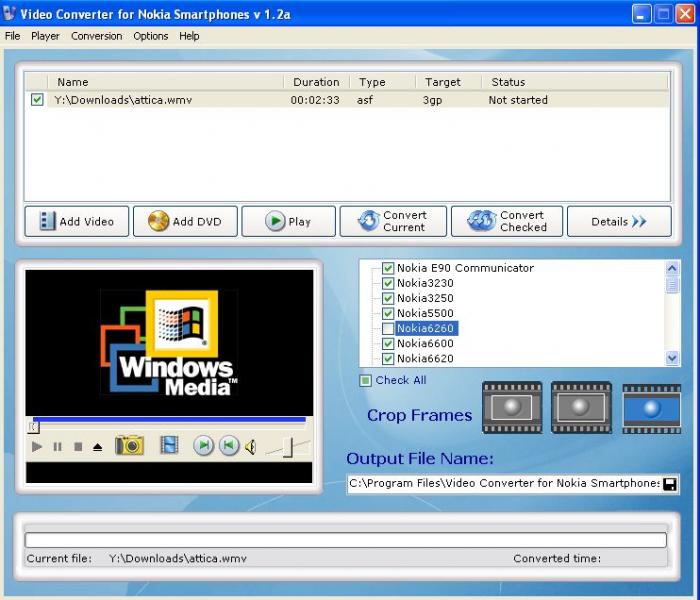The height and width of the screenshot is (600, 700).
Task: Expand the Details panel
Action: [x=619, y=221]
